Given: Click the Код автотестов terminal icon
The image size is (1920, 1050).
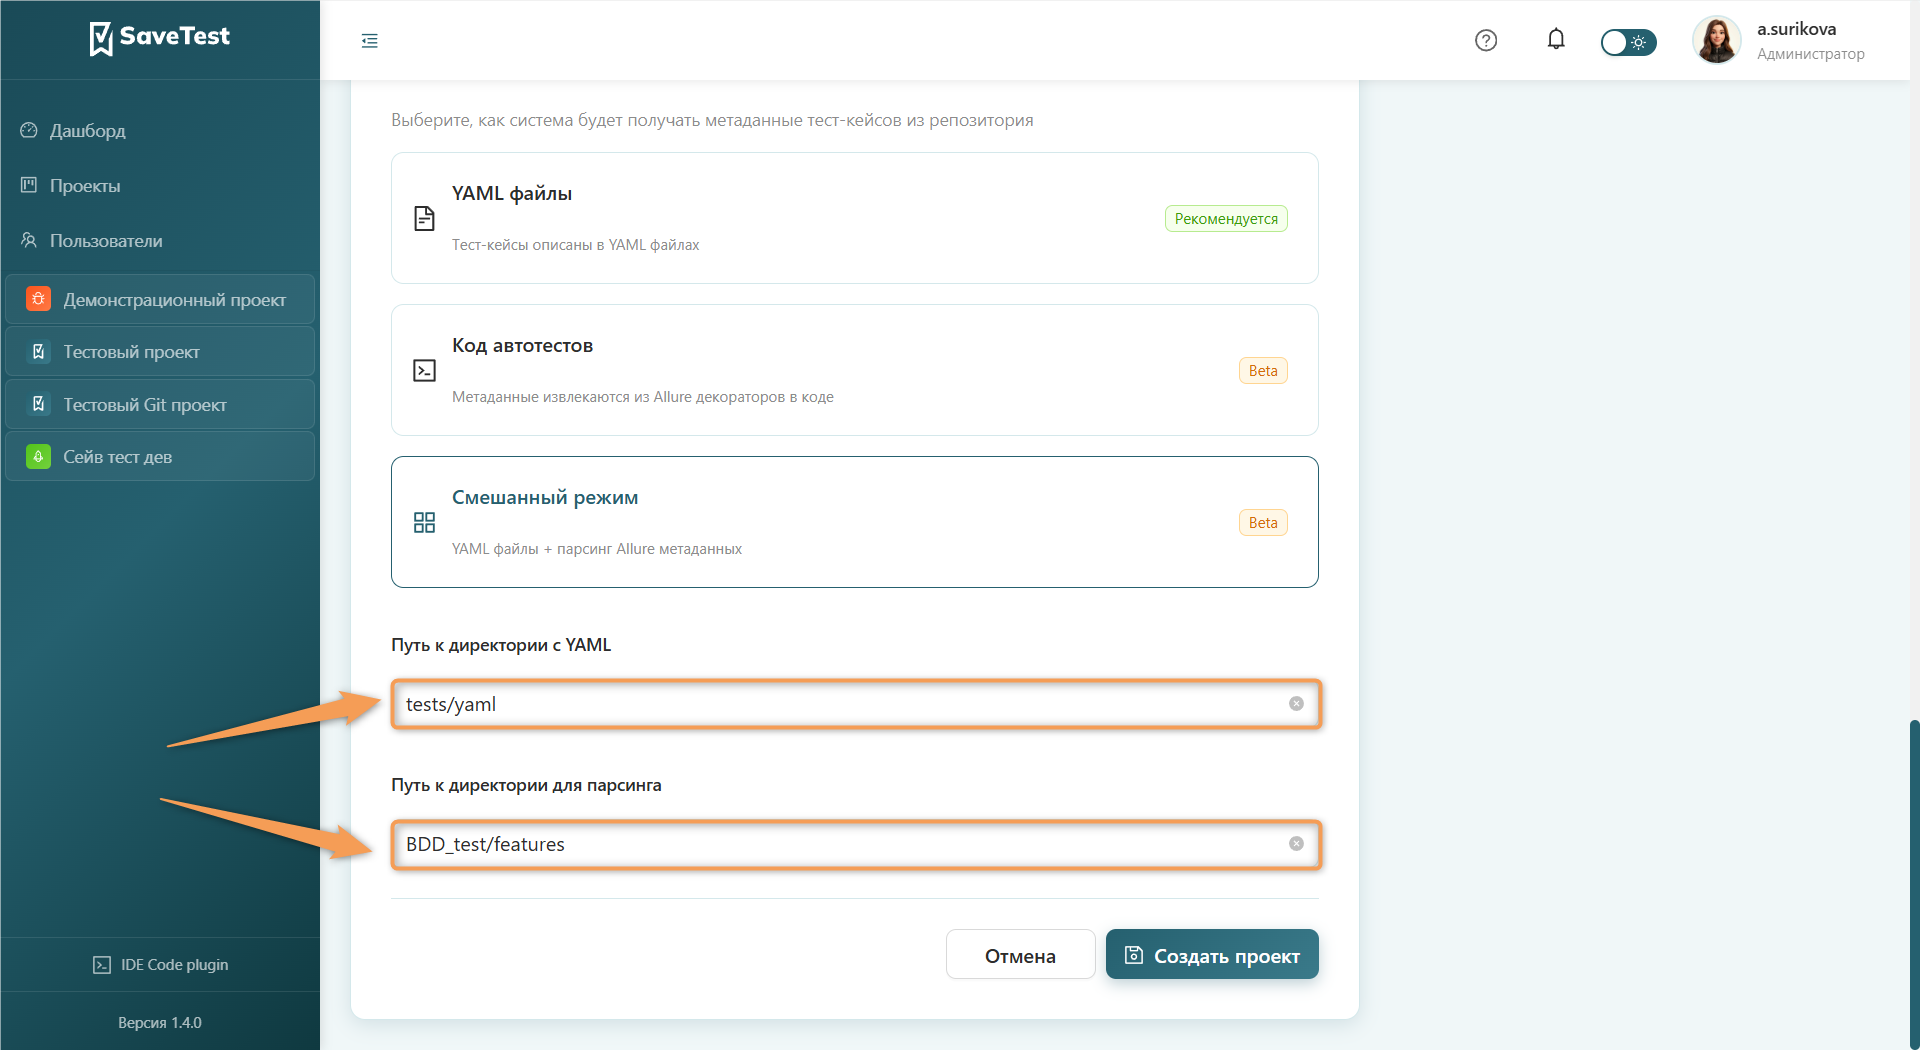Looking at the screenshot, I should [424, 370].
